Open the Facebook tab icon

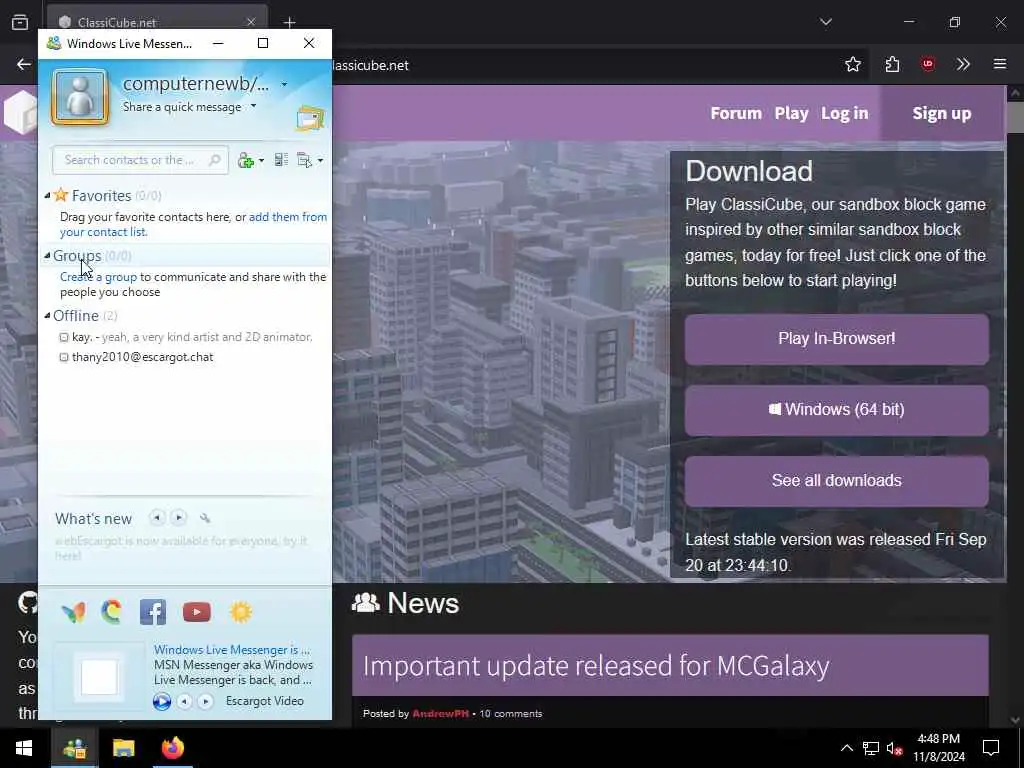tap(153, 612)
